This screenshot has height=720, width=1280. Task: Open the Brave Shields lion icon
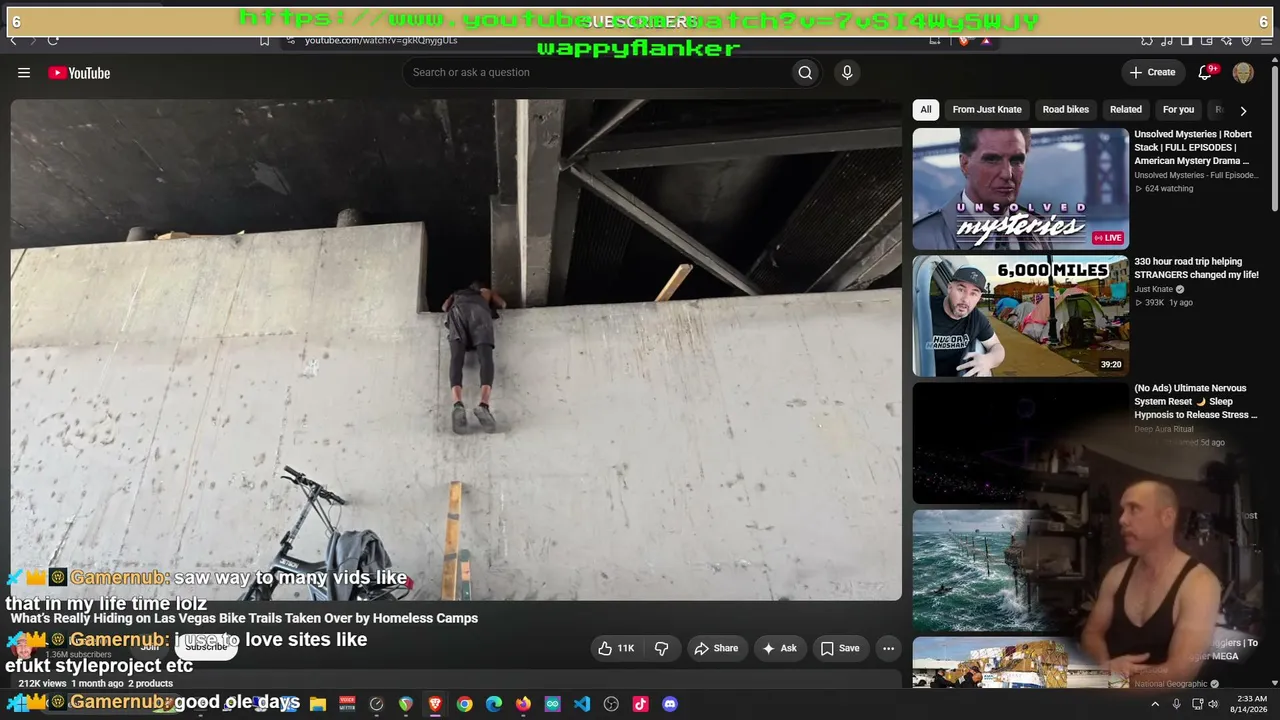pyautogui.click(x=963, y=40)
